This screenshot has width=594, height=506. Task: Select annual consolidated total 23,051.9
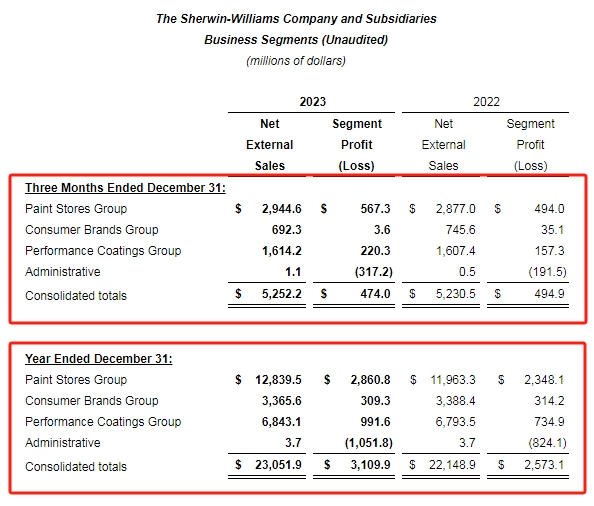[278, 465]
